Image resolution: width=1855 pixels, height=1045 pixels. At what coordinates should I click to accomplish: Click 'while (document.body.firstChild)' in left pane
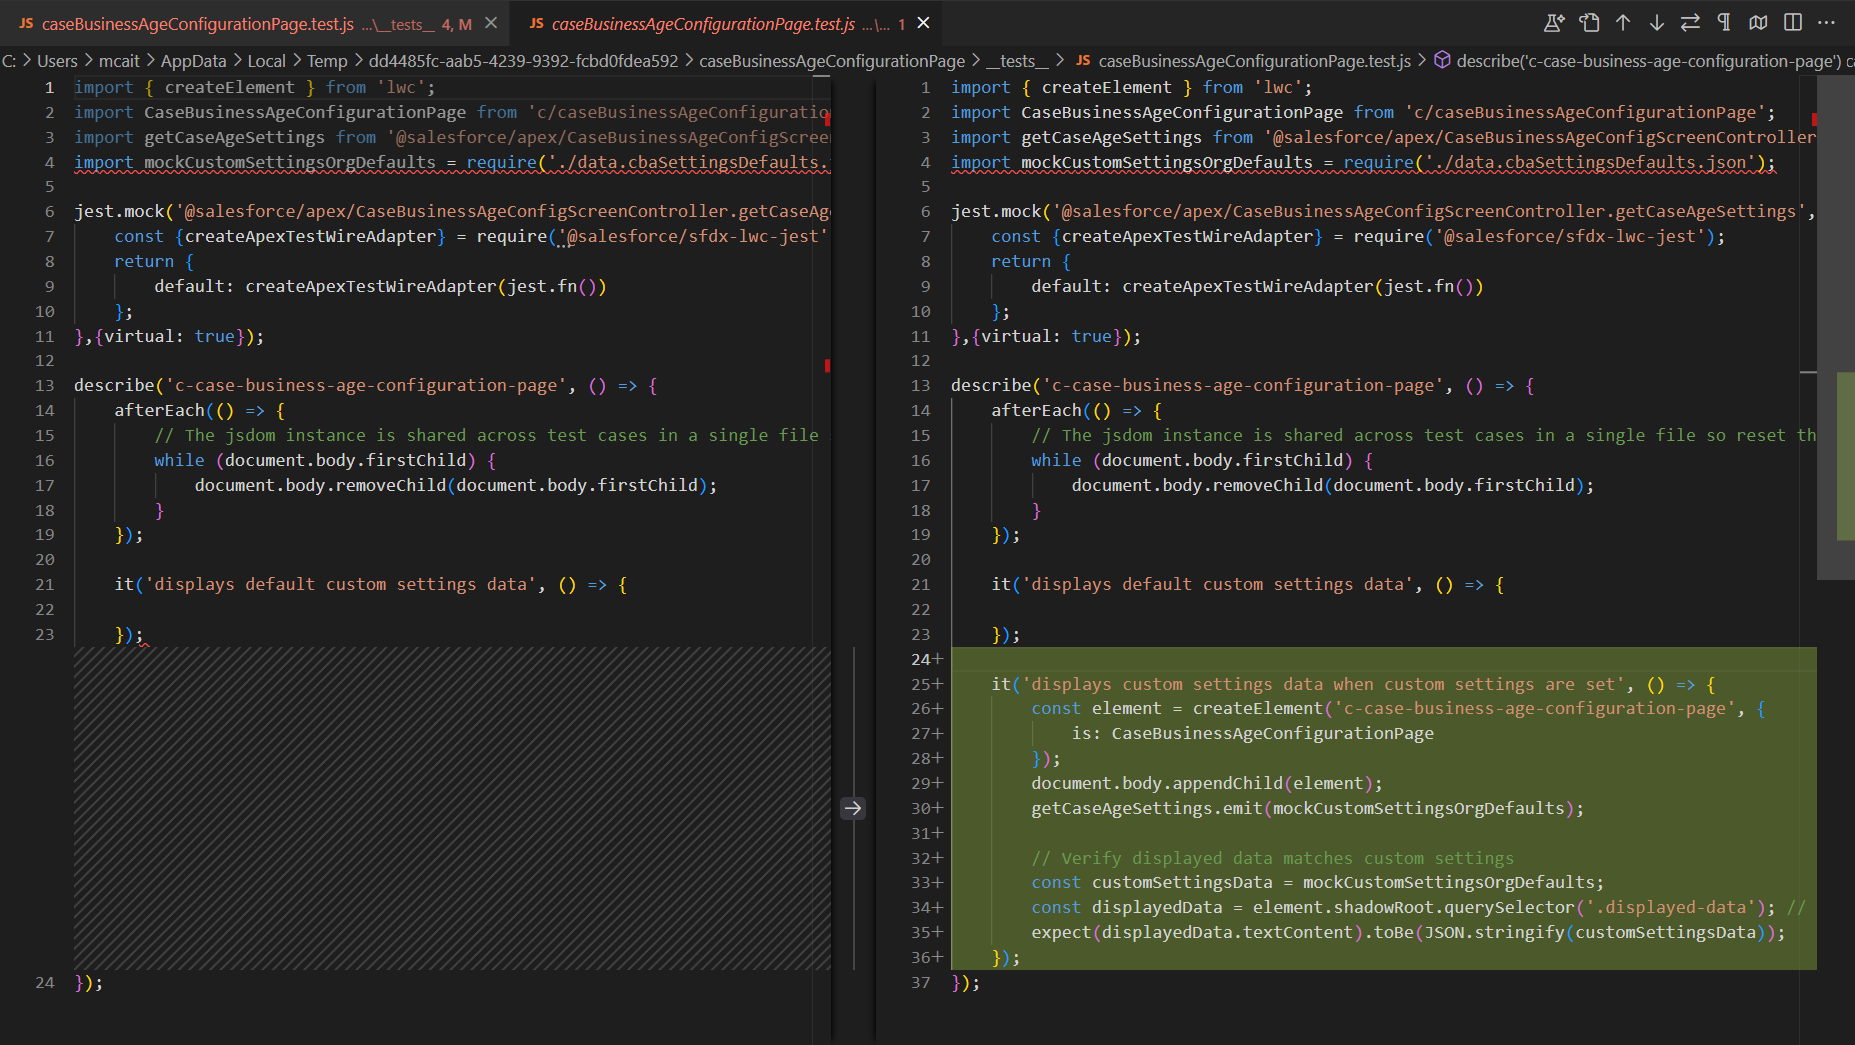(x=315, y=460)
